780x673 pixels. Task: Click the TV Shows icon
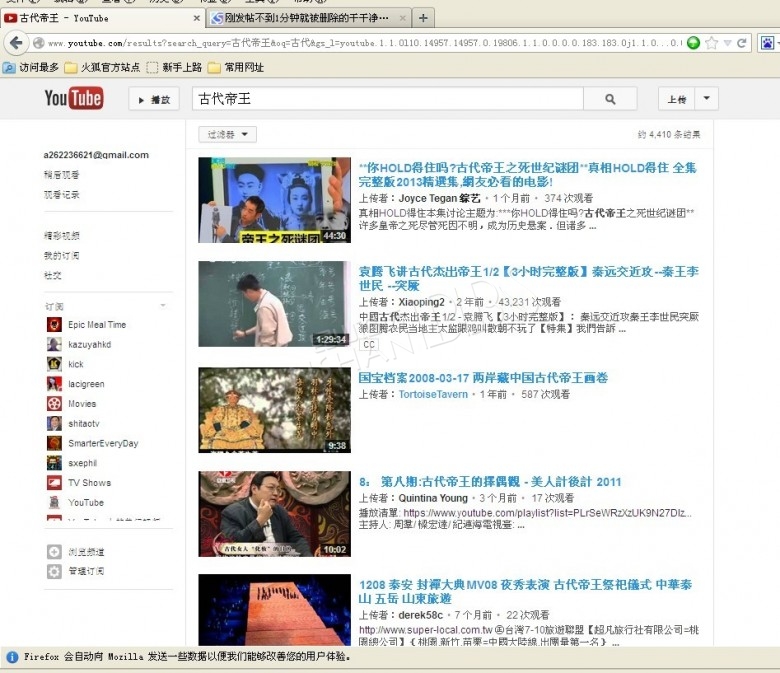tap(54, 482)
